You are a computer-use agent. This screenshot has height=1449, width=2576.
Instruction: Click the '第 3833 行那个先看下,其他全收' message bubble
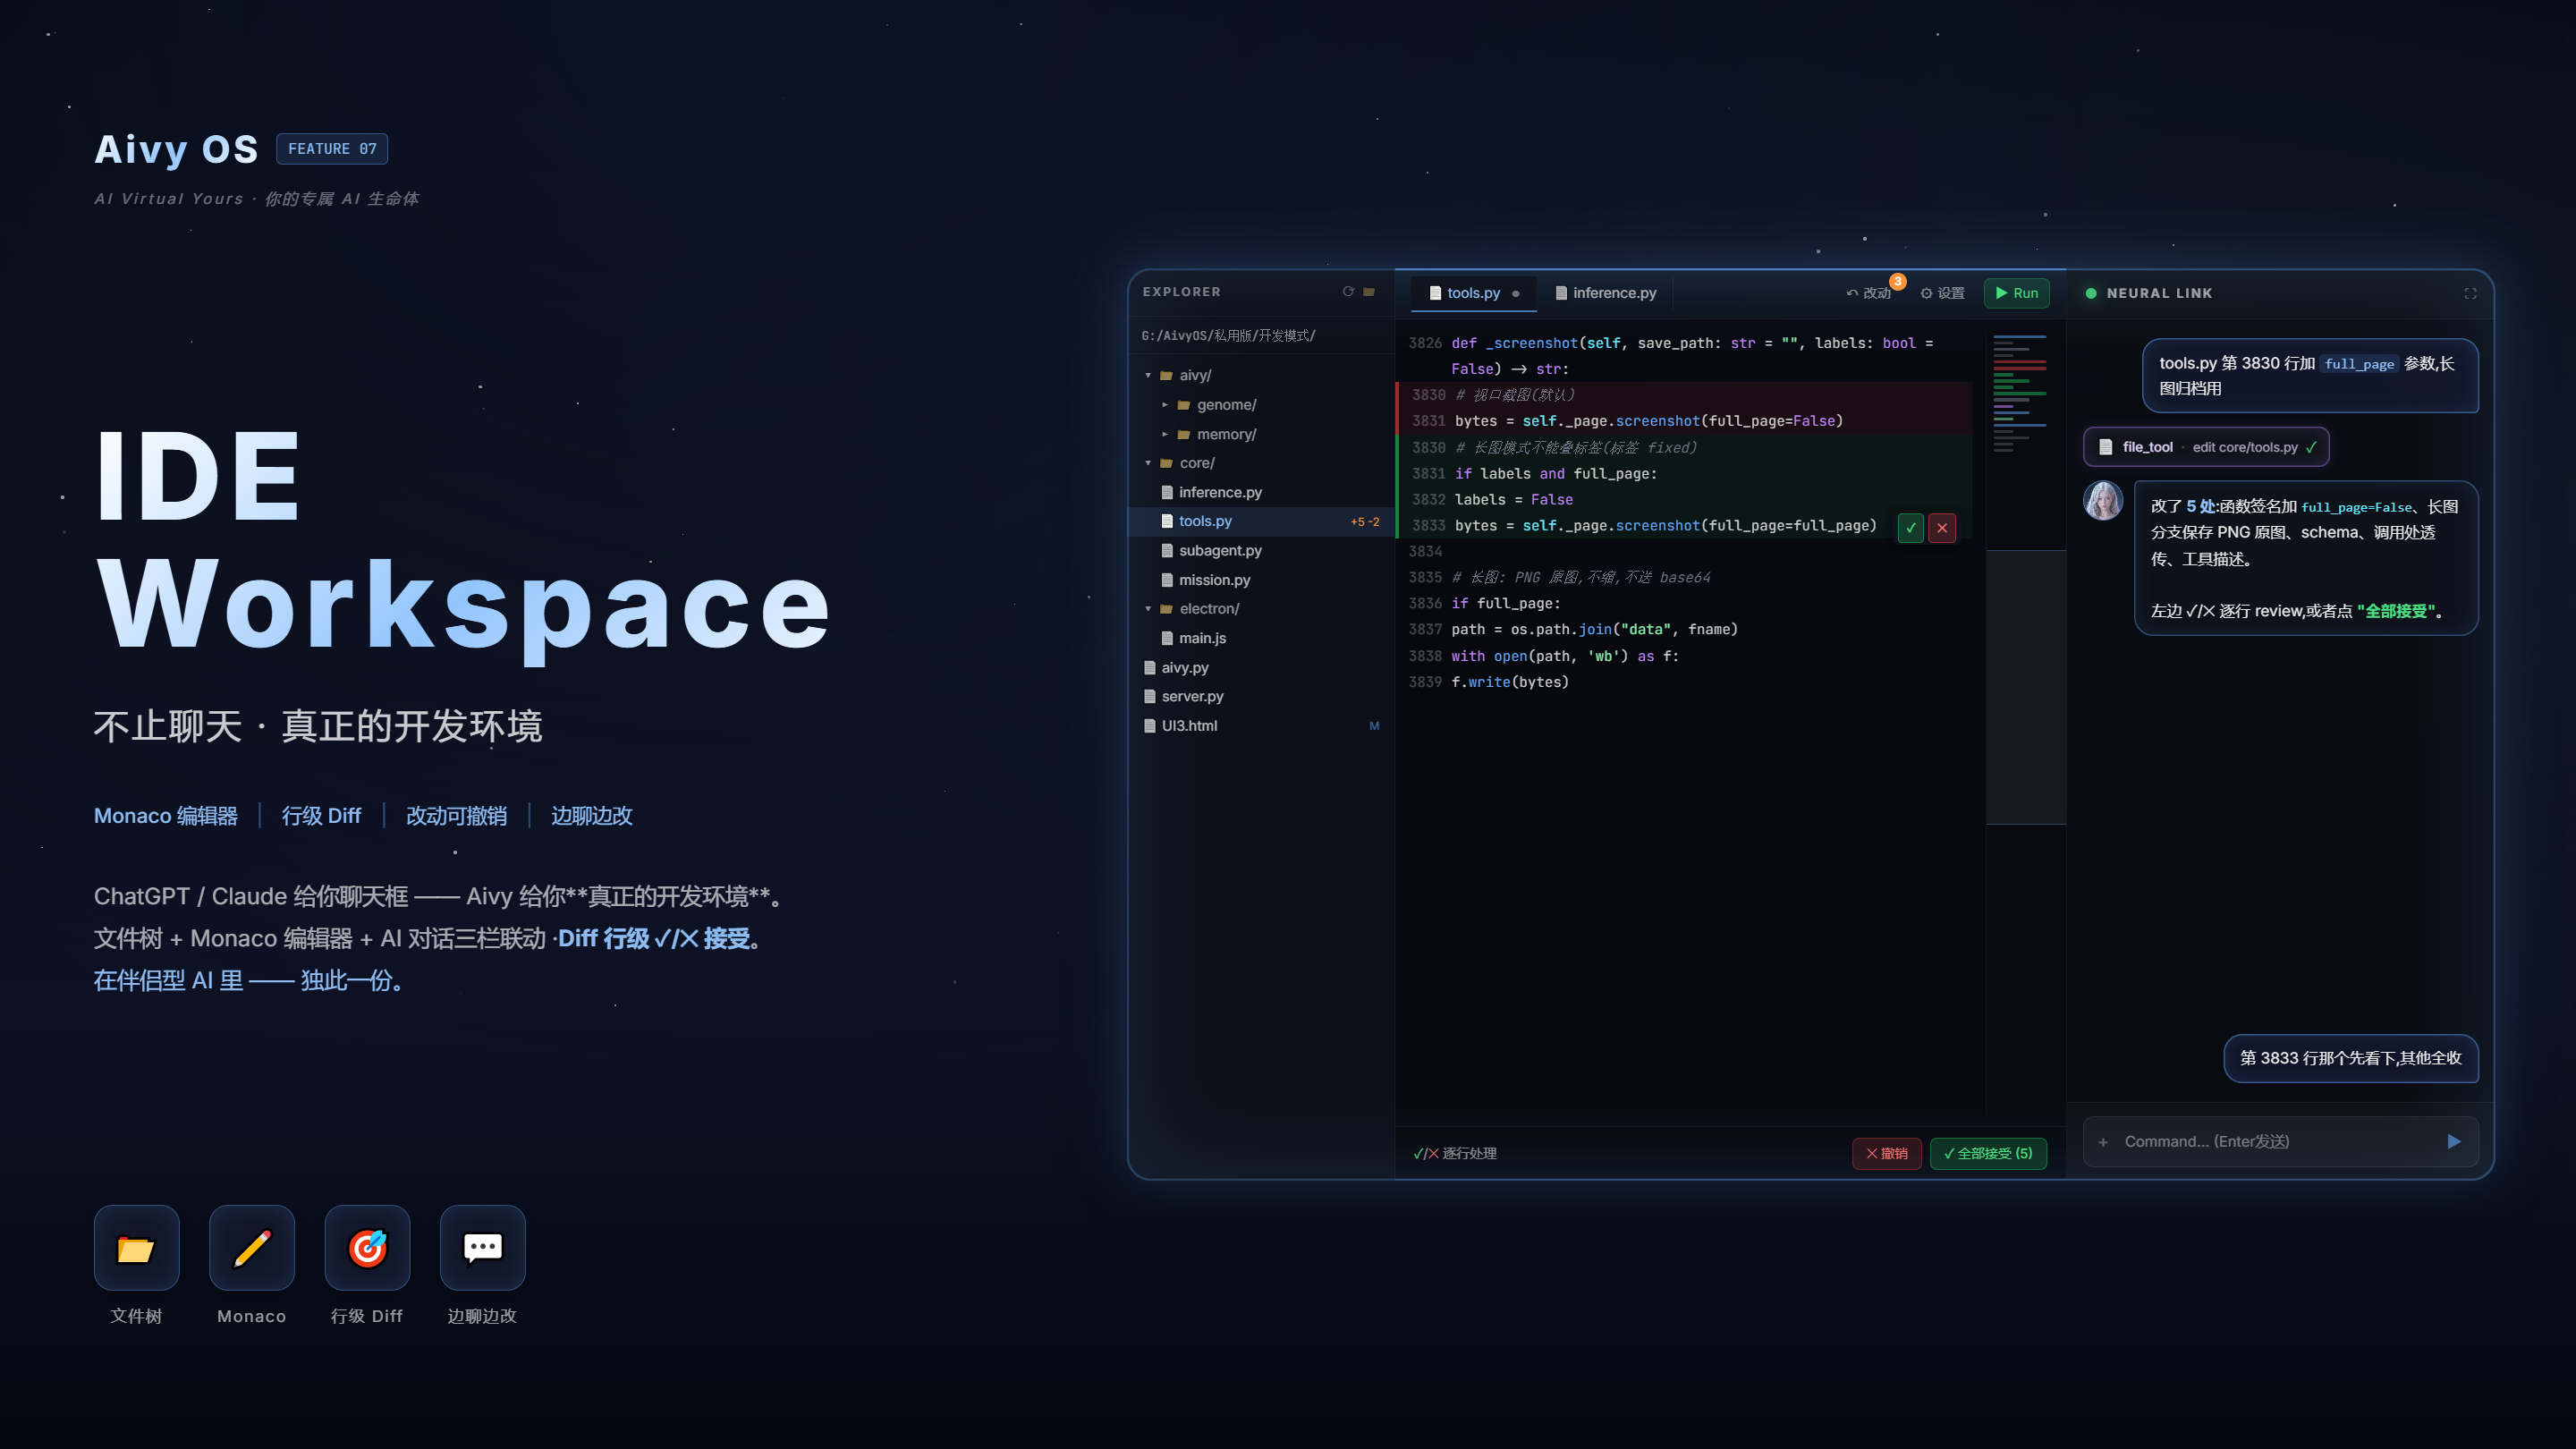point(2350,1058)
